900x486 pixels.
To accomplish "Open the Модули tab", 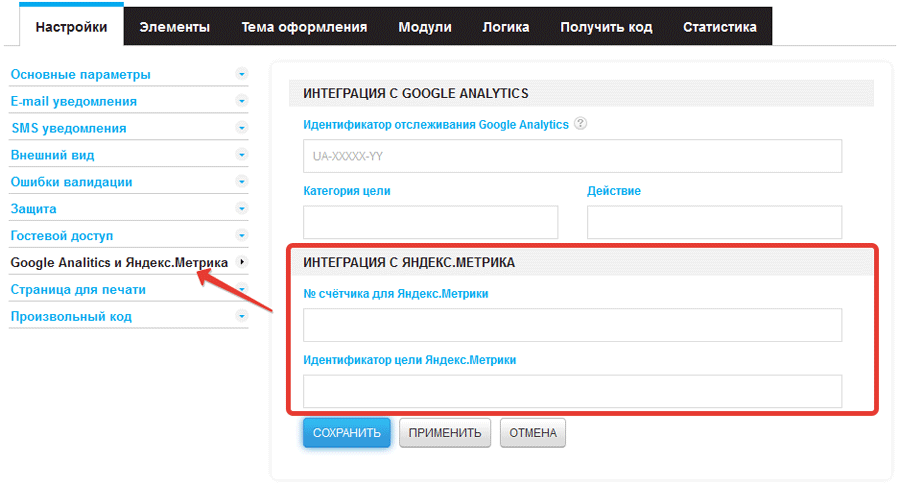I will [x=424, y=27].
